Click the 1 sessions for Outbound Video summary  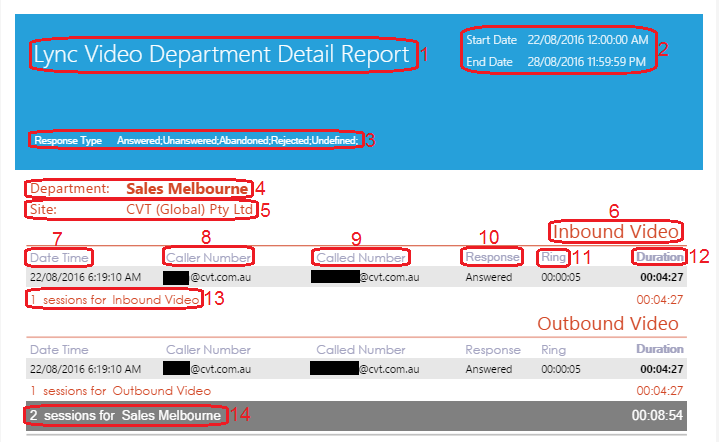click(121, 391)
